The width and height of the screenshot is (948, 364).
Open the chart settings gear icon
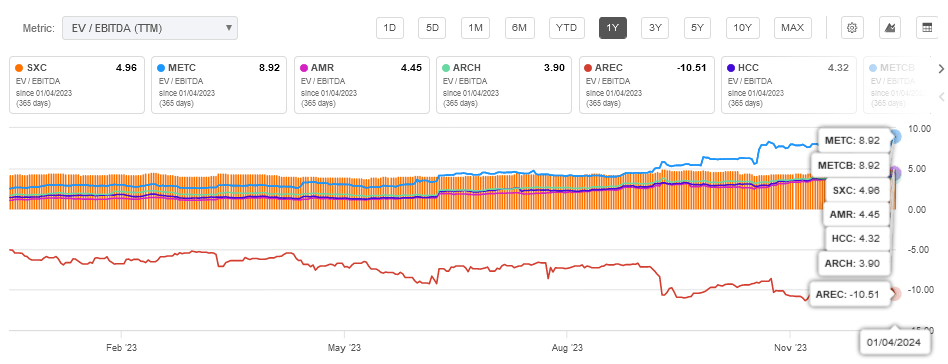click(852, 28)
